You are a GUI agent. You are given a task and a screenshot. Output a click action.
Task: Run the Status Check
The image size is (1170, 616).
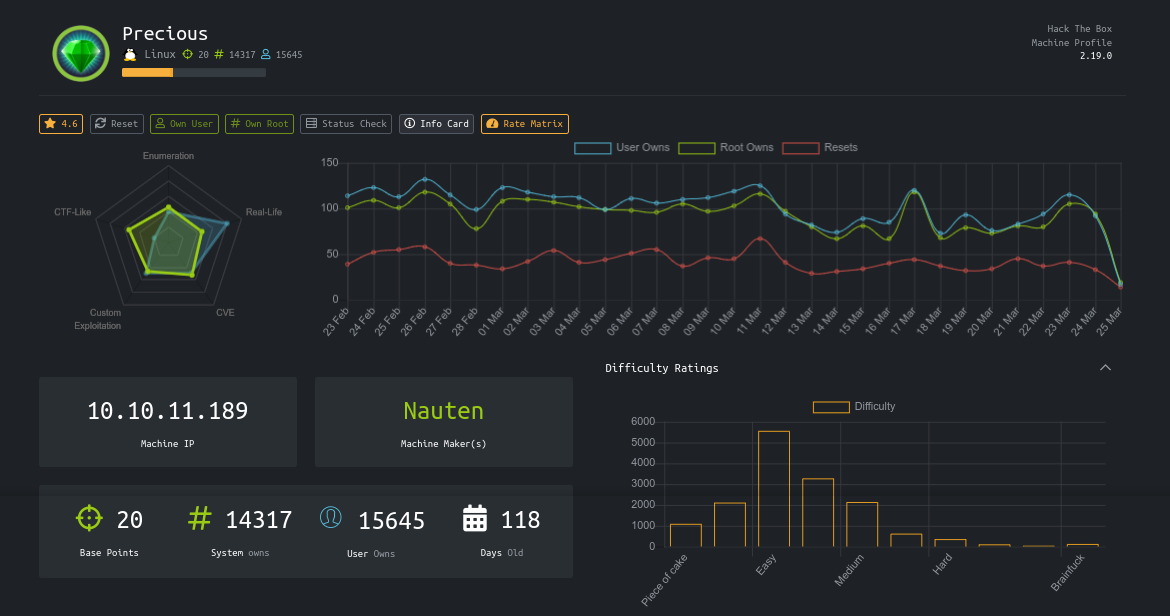(346, 124)
